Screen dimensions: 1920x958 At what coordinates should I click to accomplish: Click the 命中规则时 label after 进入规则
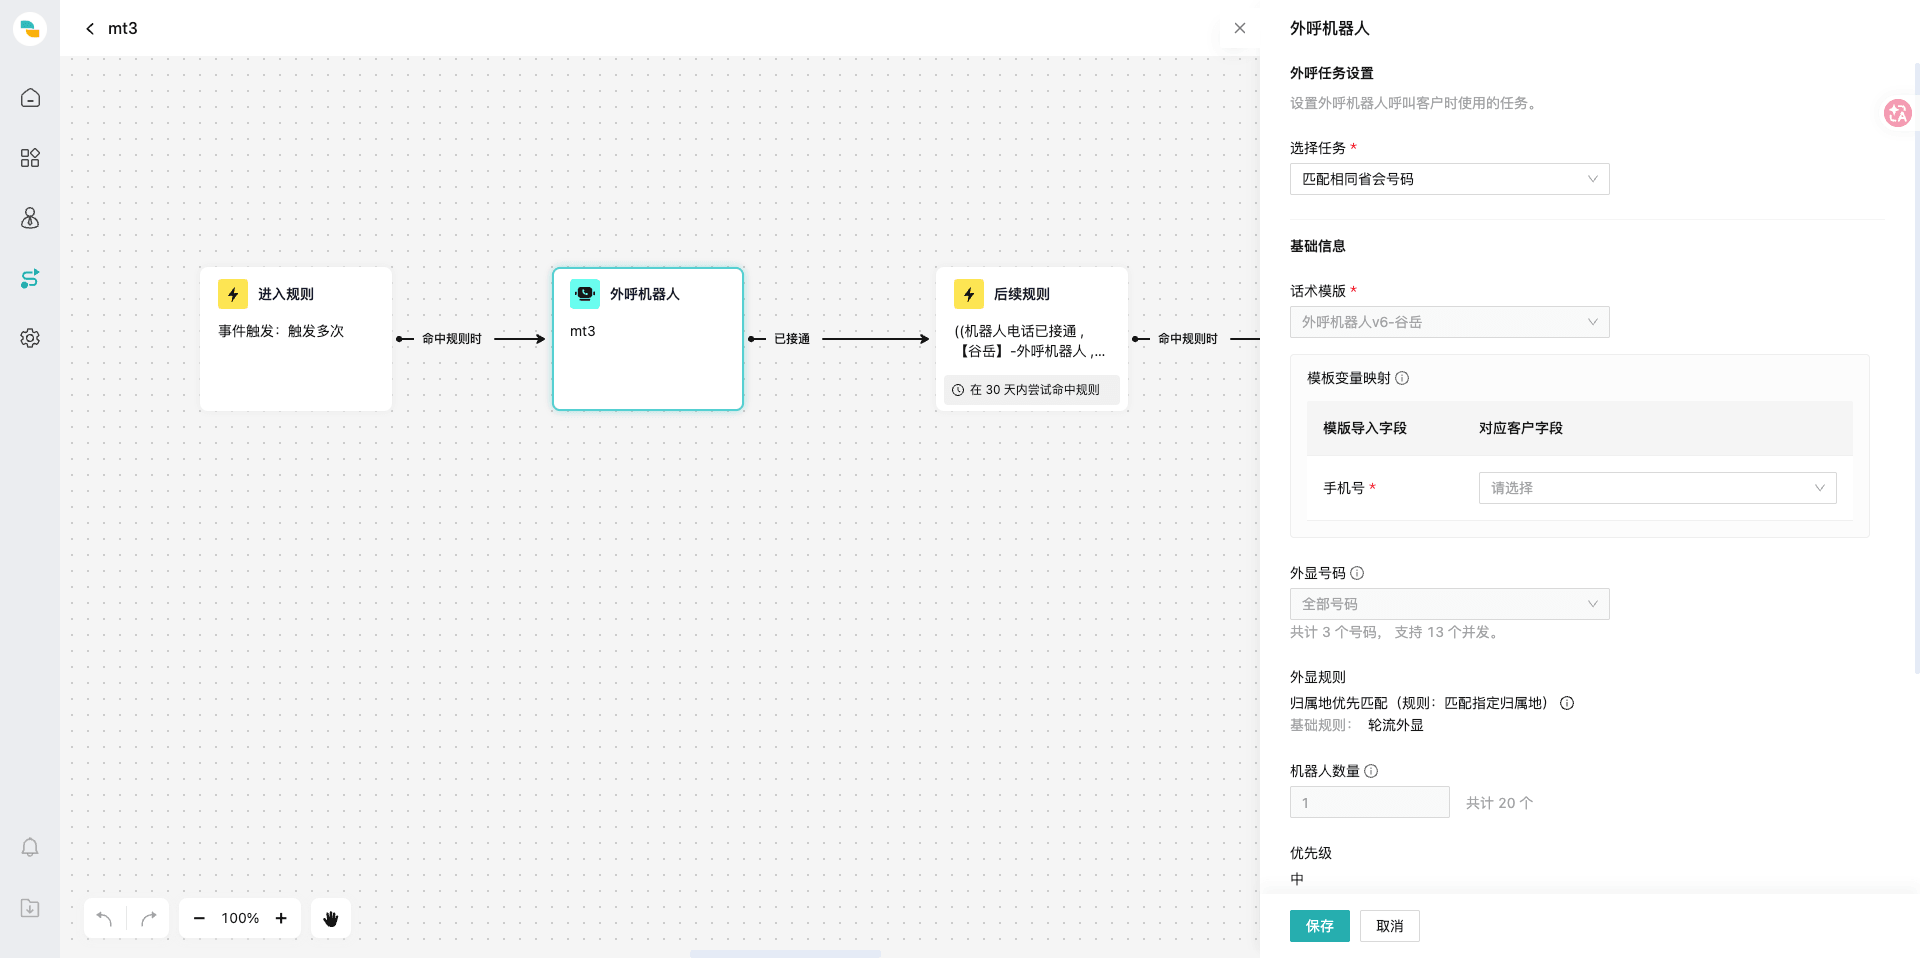coord(452,339)
